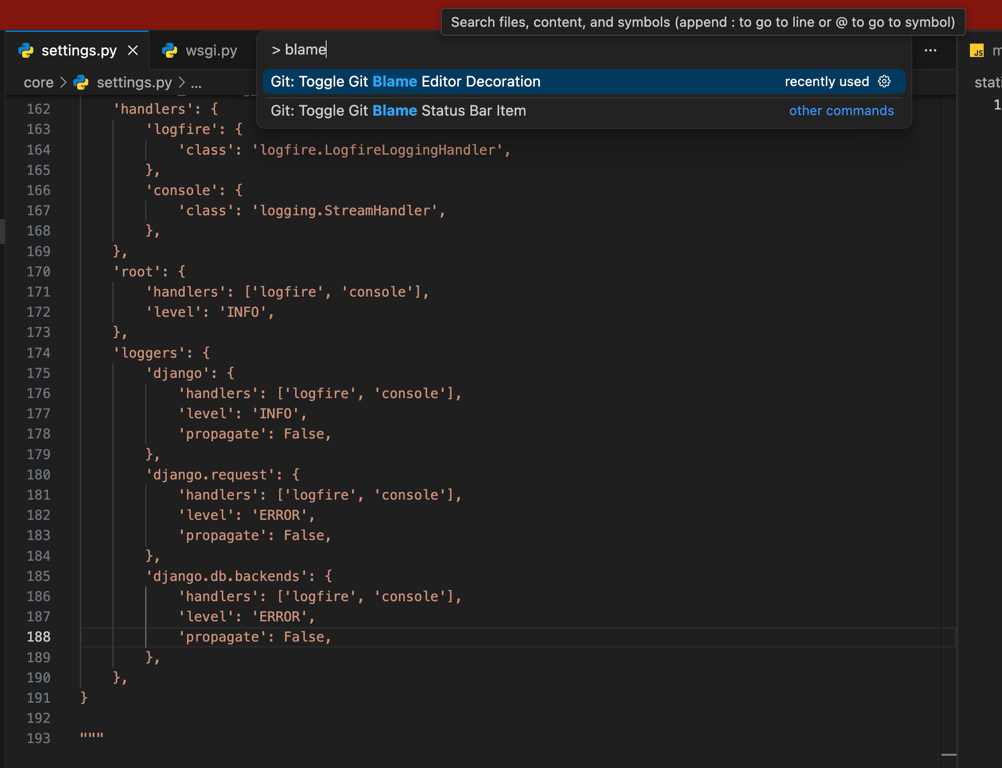Run Toggle Git Blame Status Bar Item command
The image size is (1002, 768).
click(x=583, y=111)
